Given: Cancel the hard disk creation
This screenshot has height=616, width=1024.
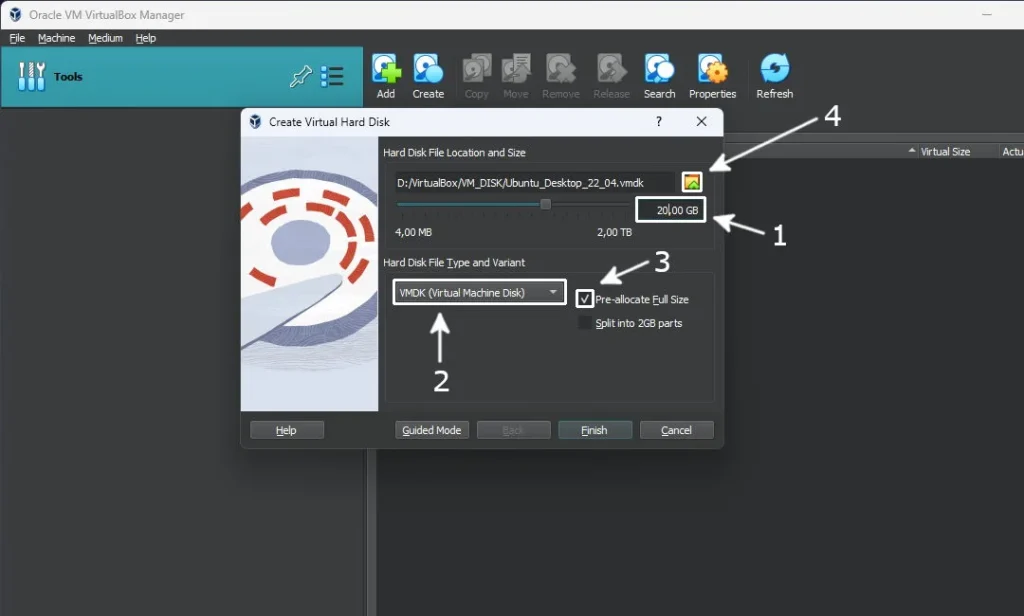Looking at the screenshot, I should pyautogui.click(x=677, y=430).
